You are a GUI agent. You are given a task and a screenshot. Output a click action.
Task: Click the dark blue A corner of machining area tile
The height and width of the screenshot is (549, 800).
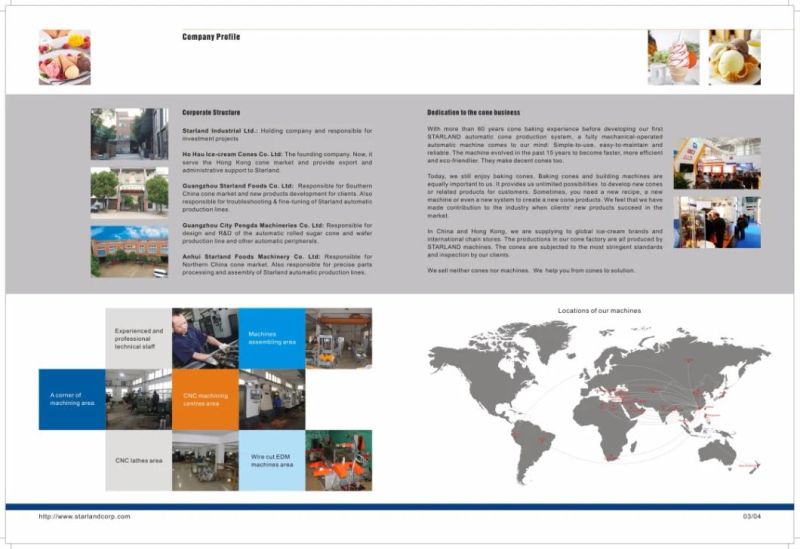72,400
